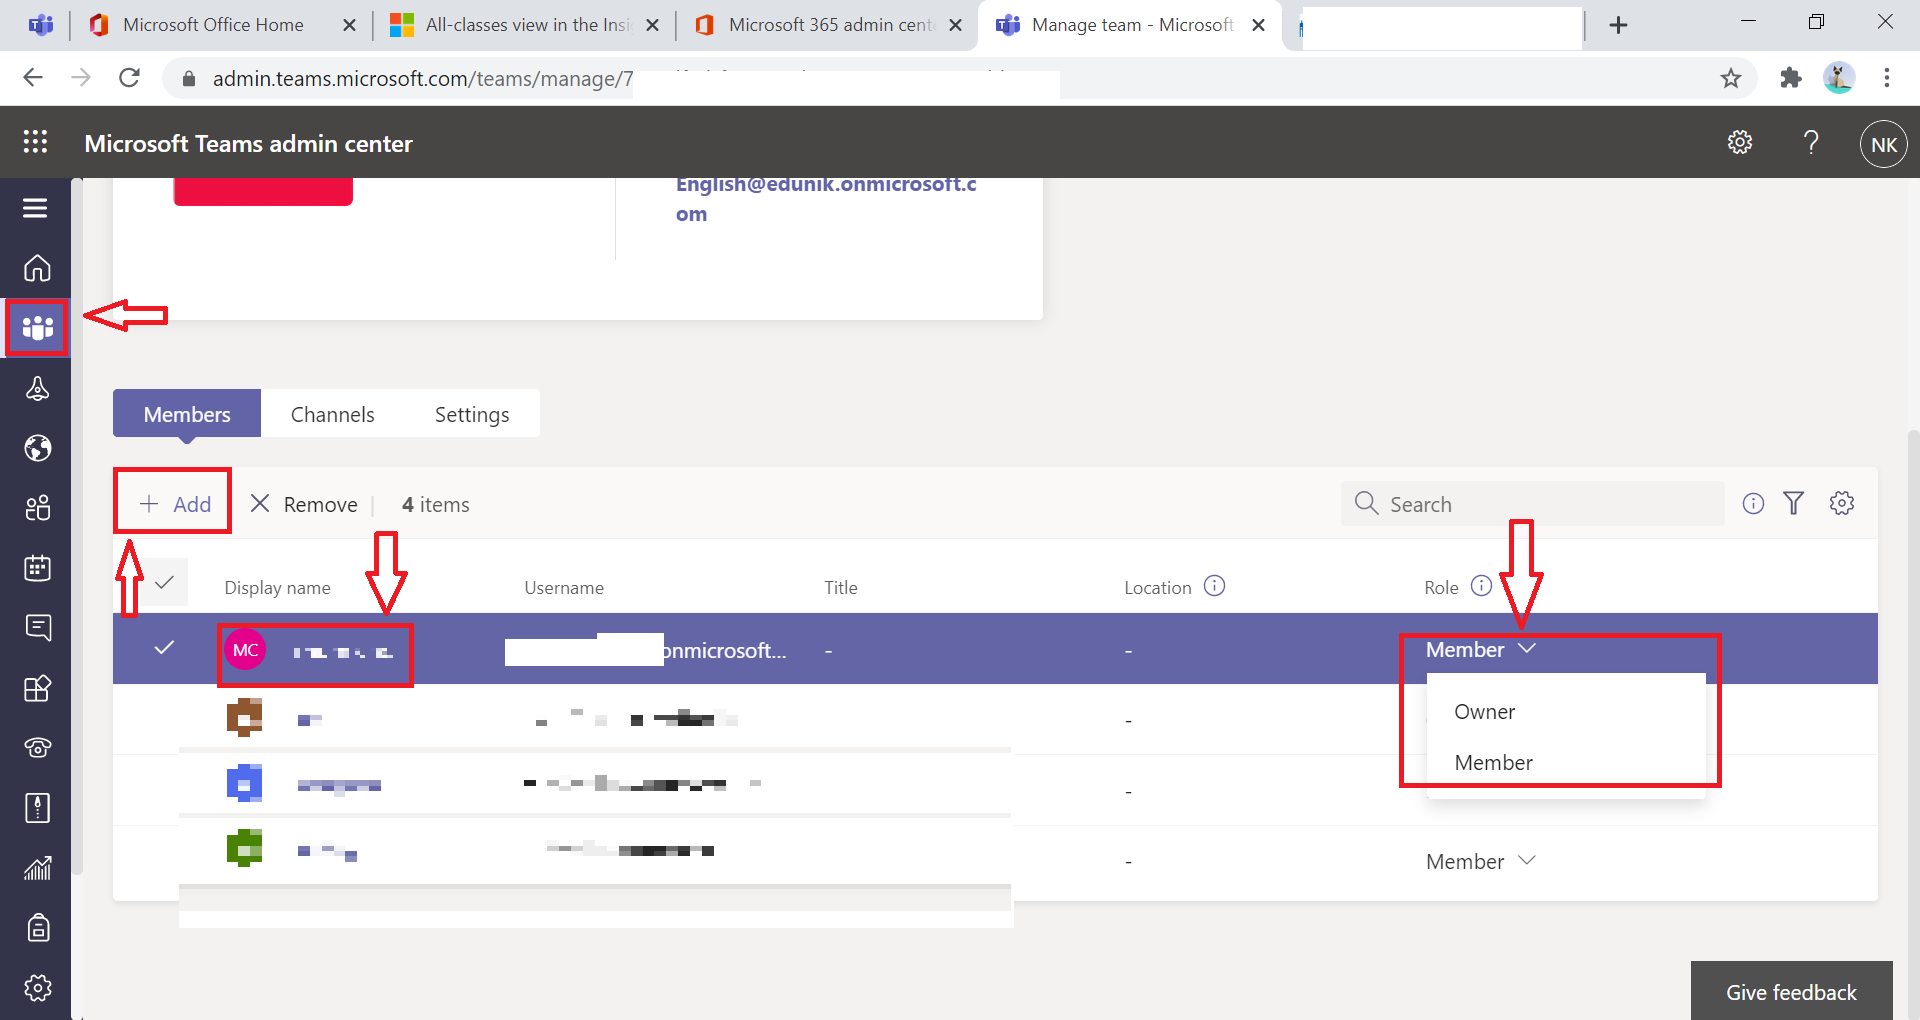
Task: Open the settings gear in the header
Action: pos(1740,143)
